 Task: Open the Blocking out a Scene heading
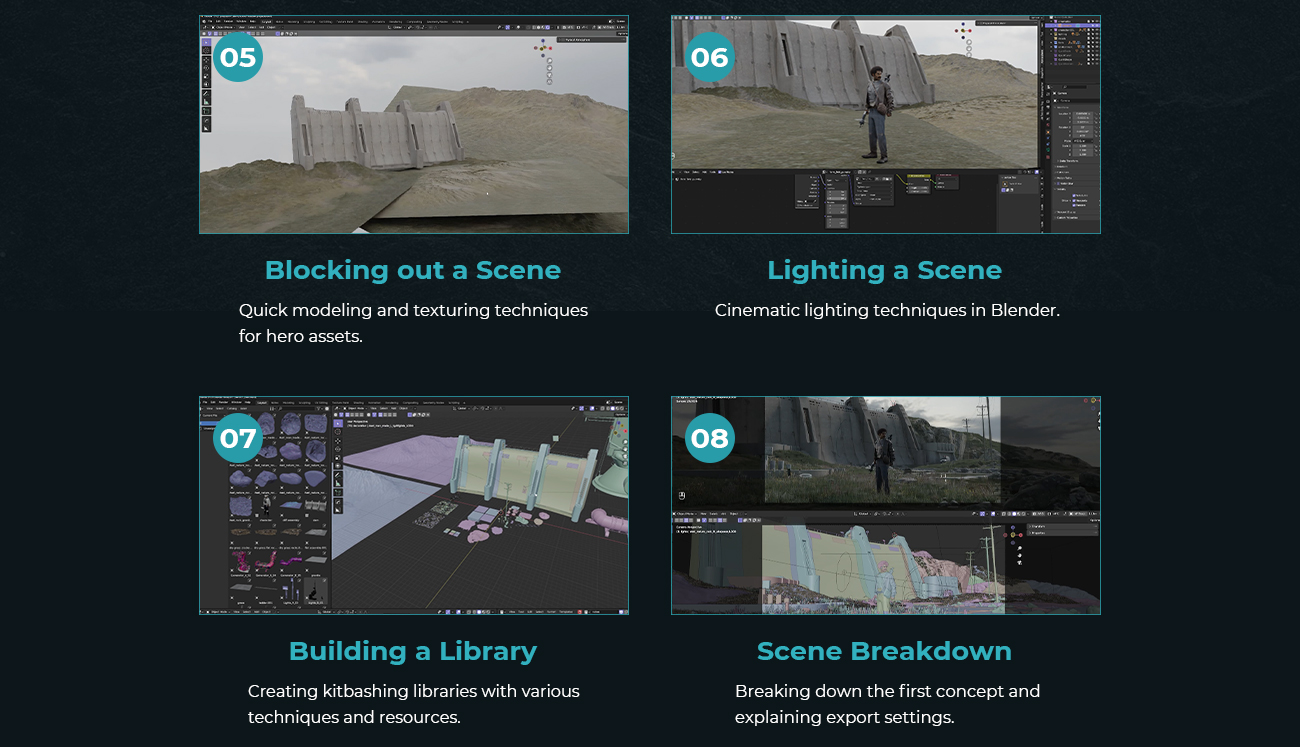click(x=412, y=270)
